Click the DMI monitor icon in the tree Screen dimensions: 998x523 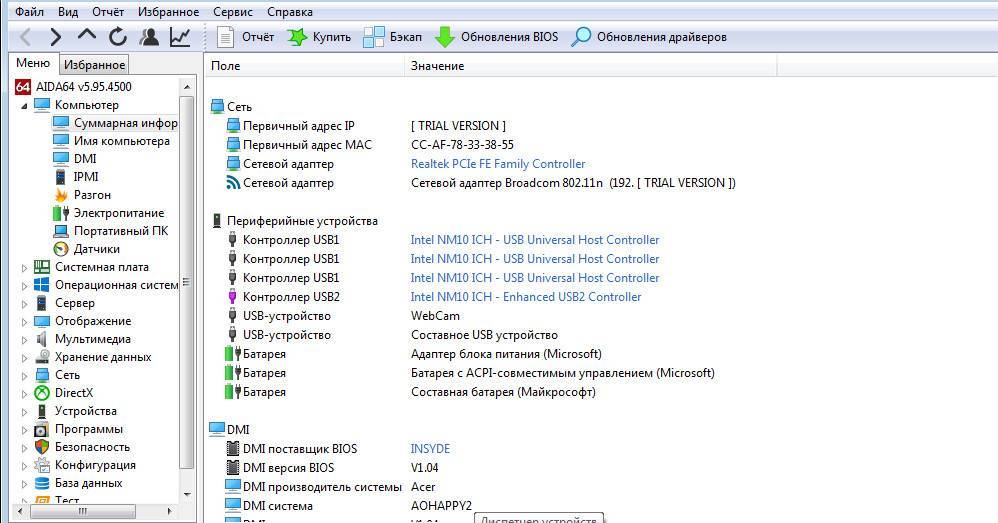point(61,158)
